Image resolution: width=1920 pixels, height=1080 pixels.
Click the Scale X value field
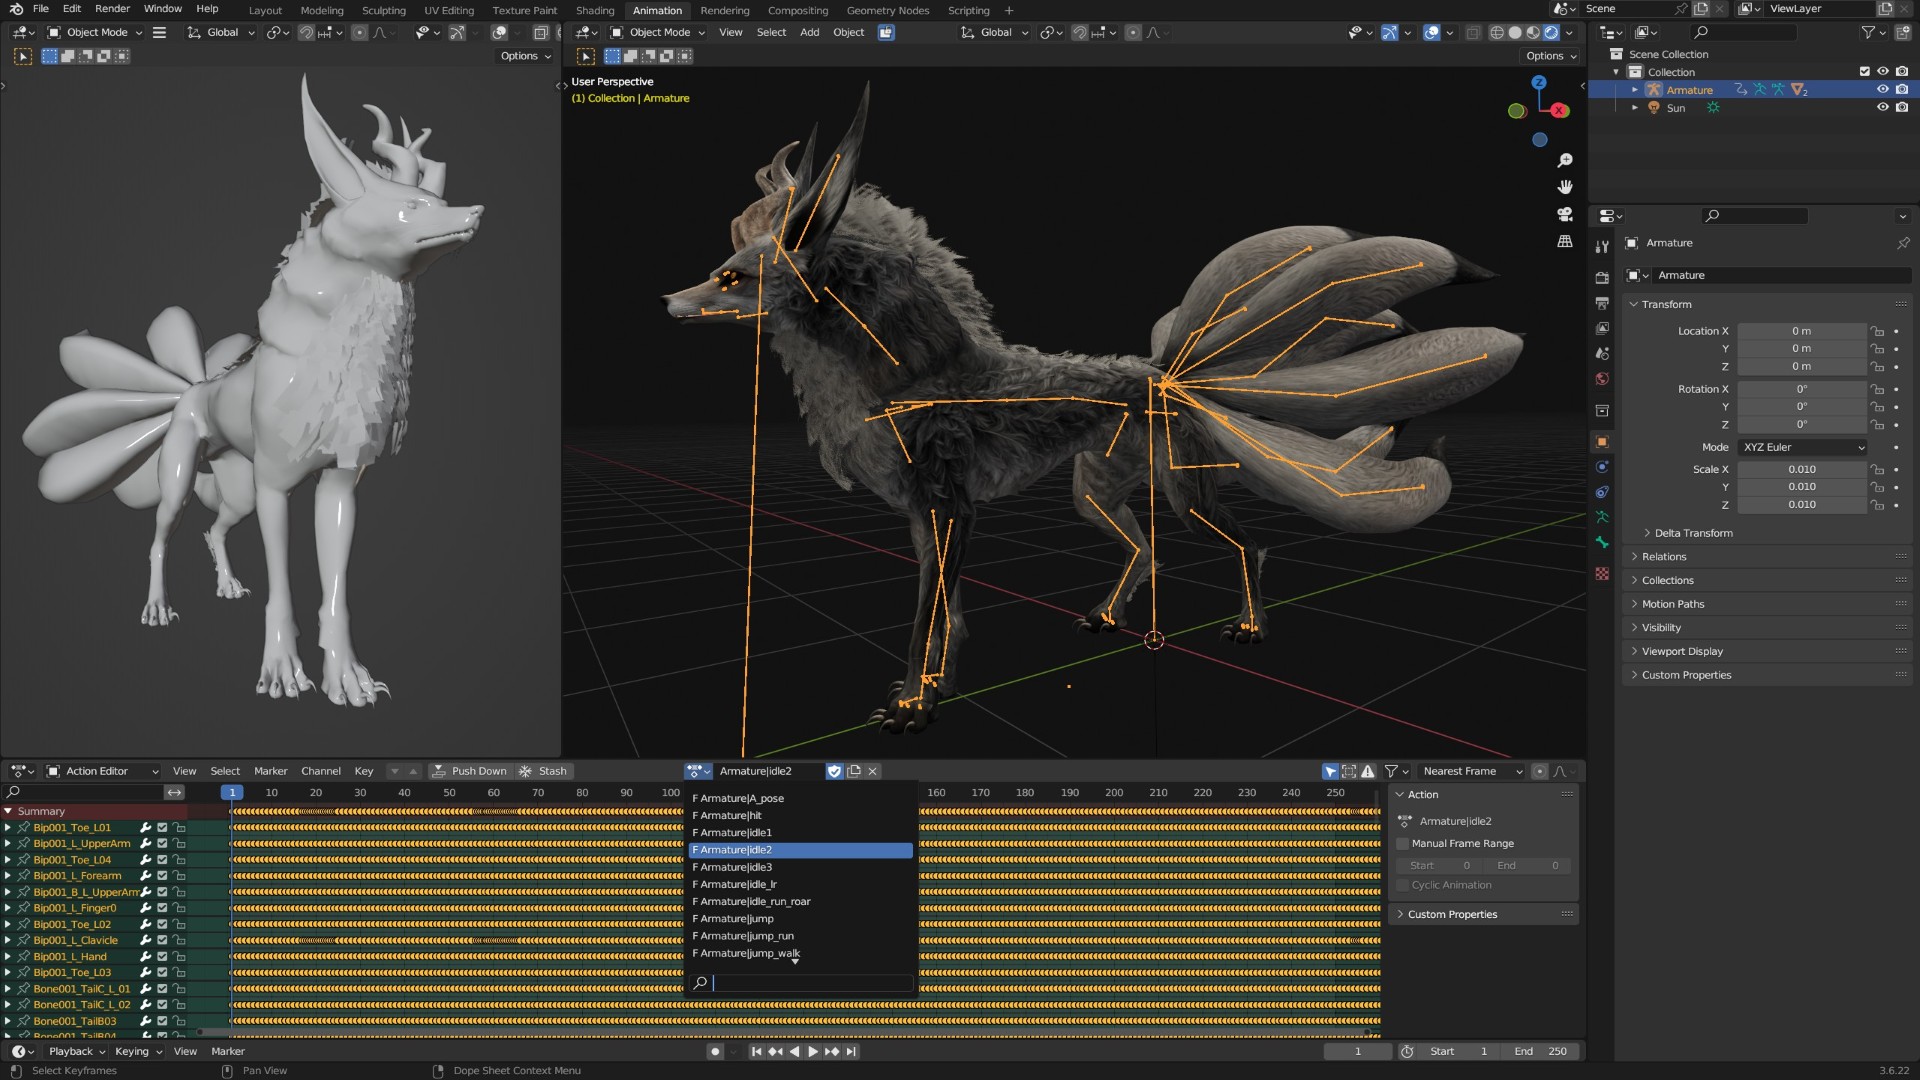point(1801,470)
